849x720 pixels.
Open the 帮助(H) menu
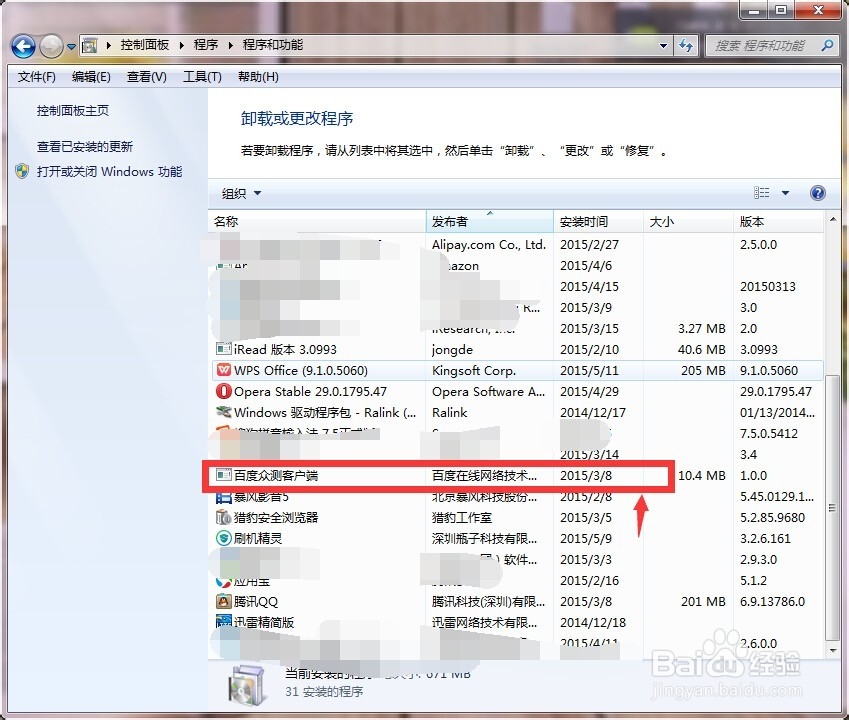258,77
